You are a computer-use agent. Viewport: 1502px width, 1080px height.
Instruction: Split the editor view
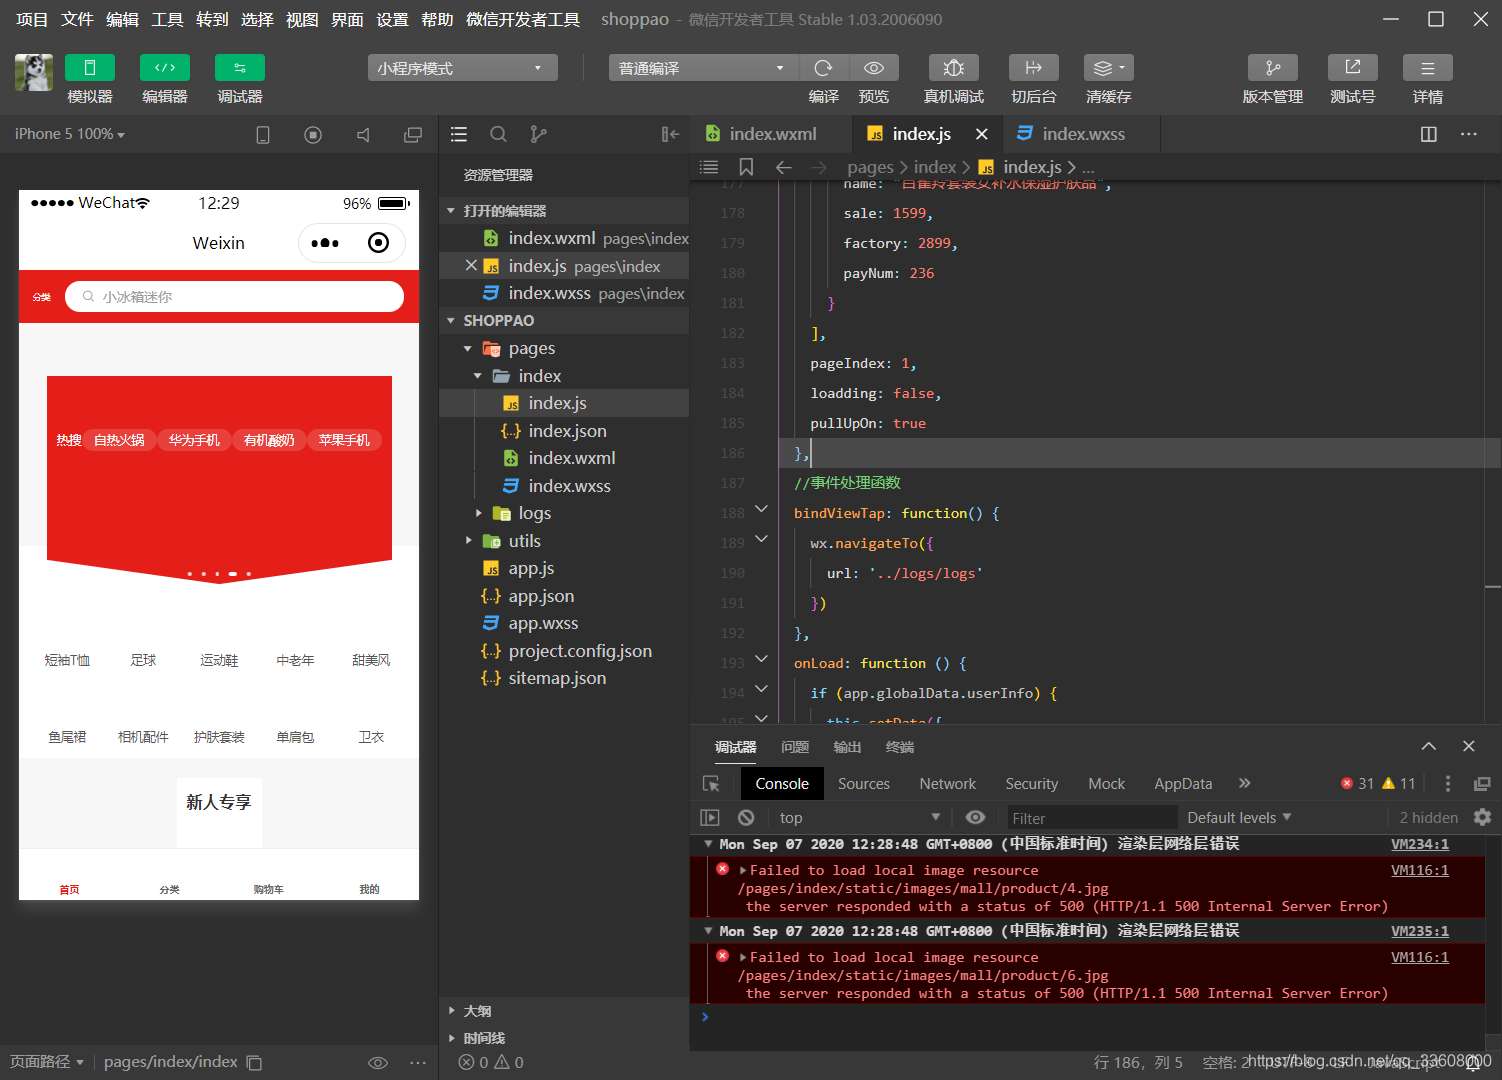(x=1429, y=134)
